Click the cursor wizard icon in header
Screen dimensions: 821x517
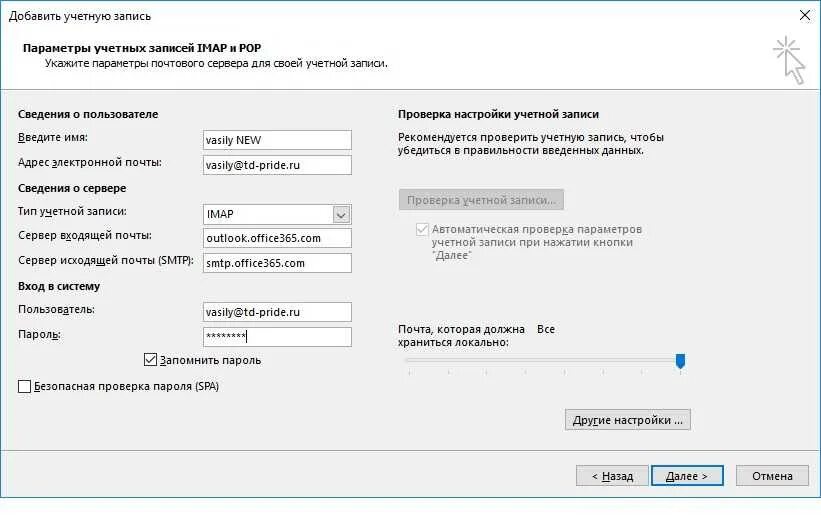tap(788, 58)
